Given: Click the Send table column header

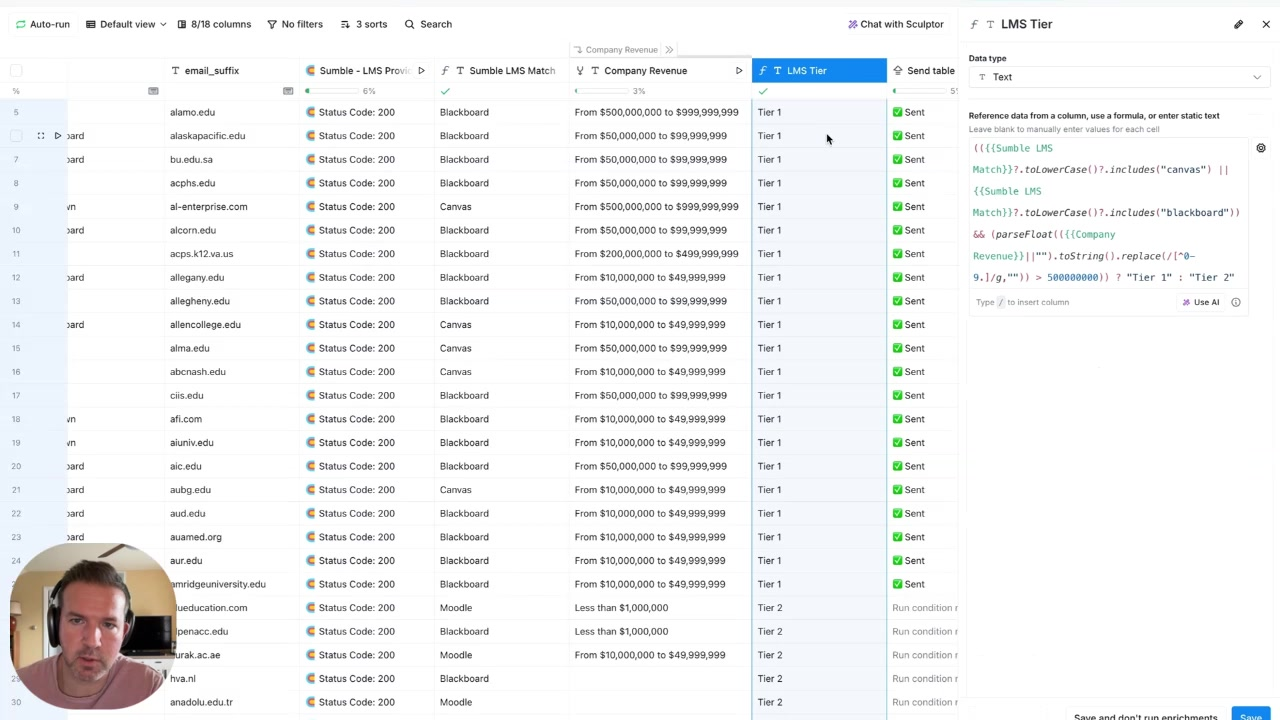Looking at the screenshot, I should tap(924, 70).
